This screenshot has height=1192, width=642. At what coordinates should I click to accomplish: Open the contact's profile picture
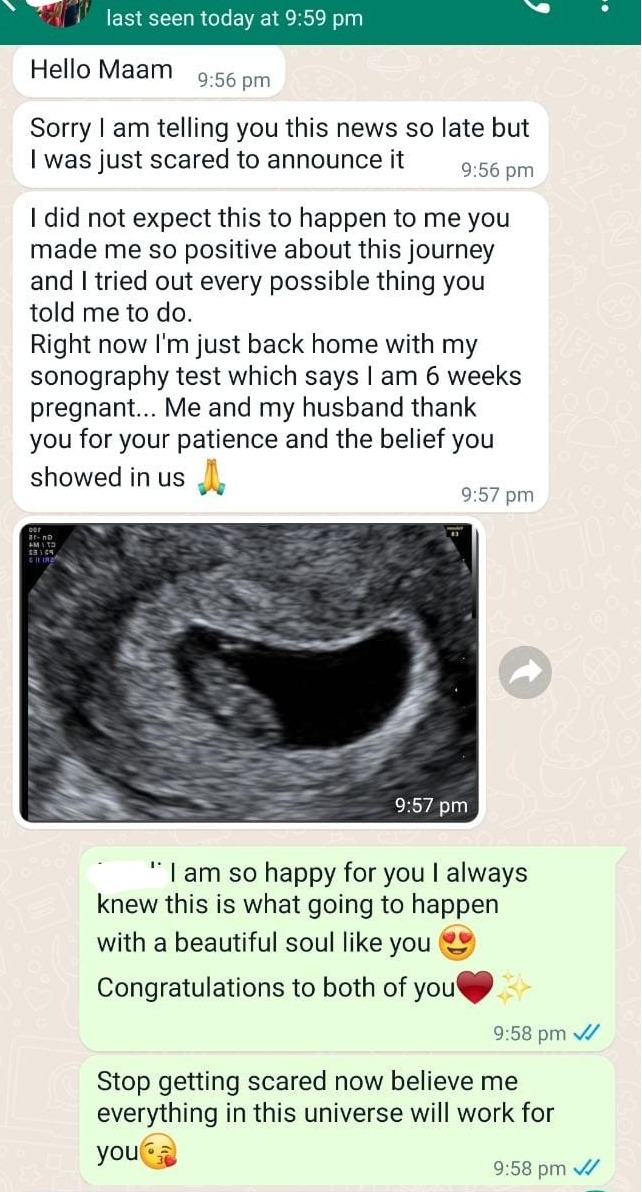pyautogui.click(x=64, y=11)
